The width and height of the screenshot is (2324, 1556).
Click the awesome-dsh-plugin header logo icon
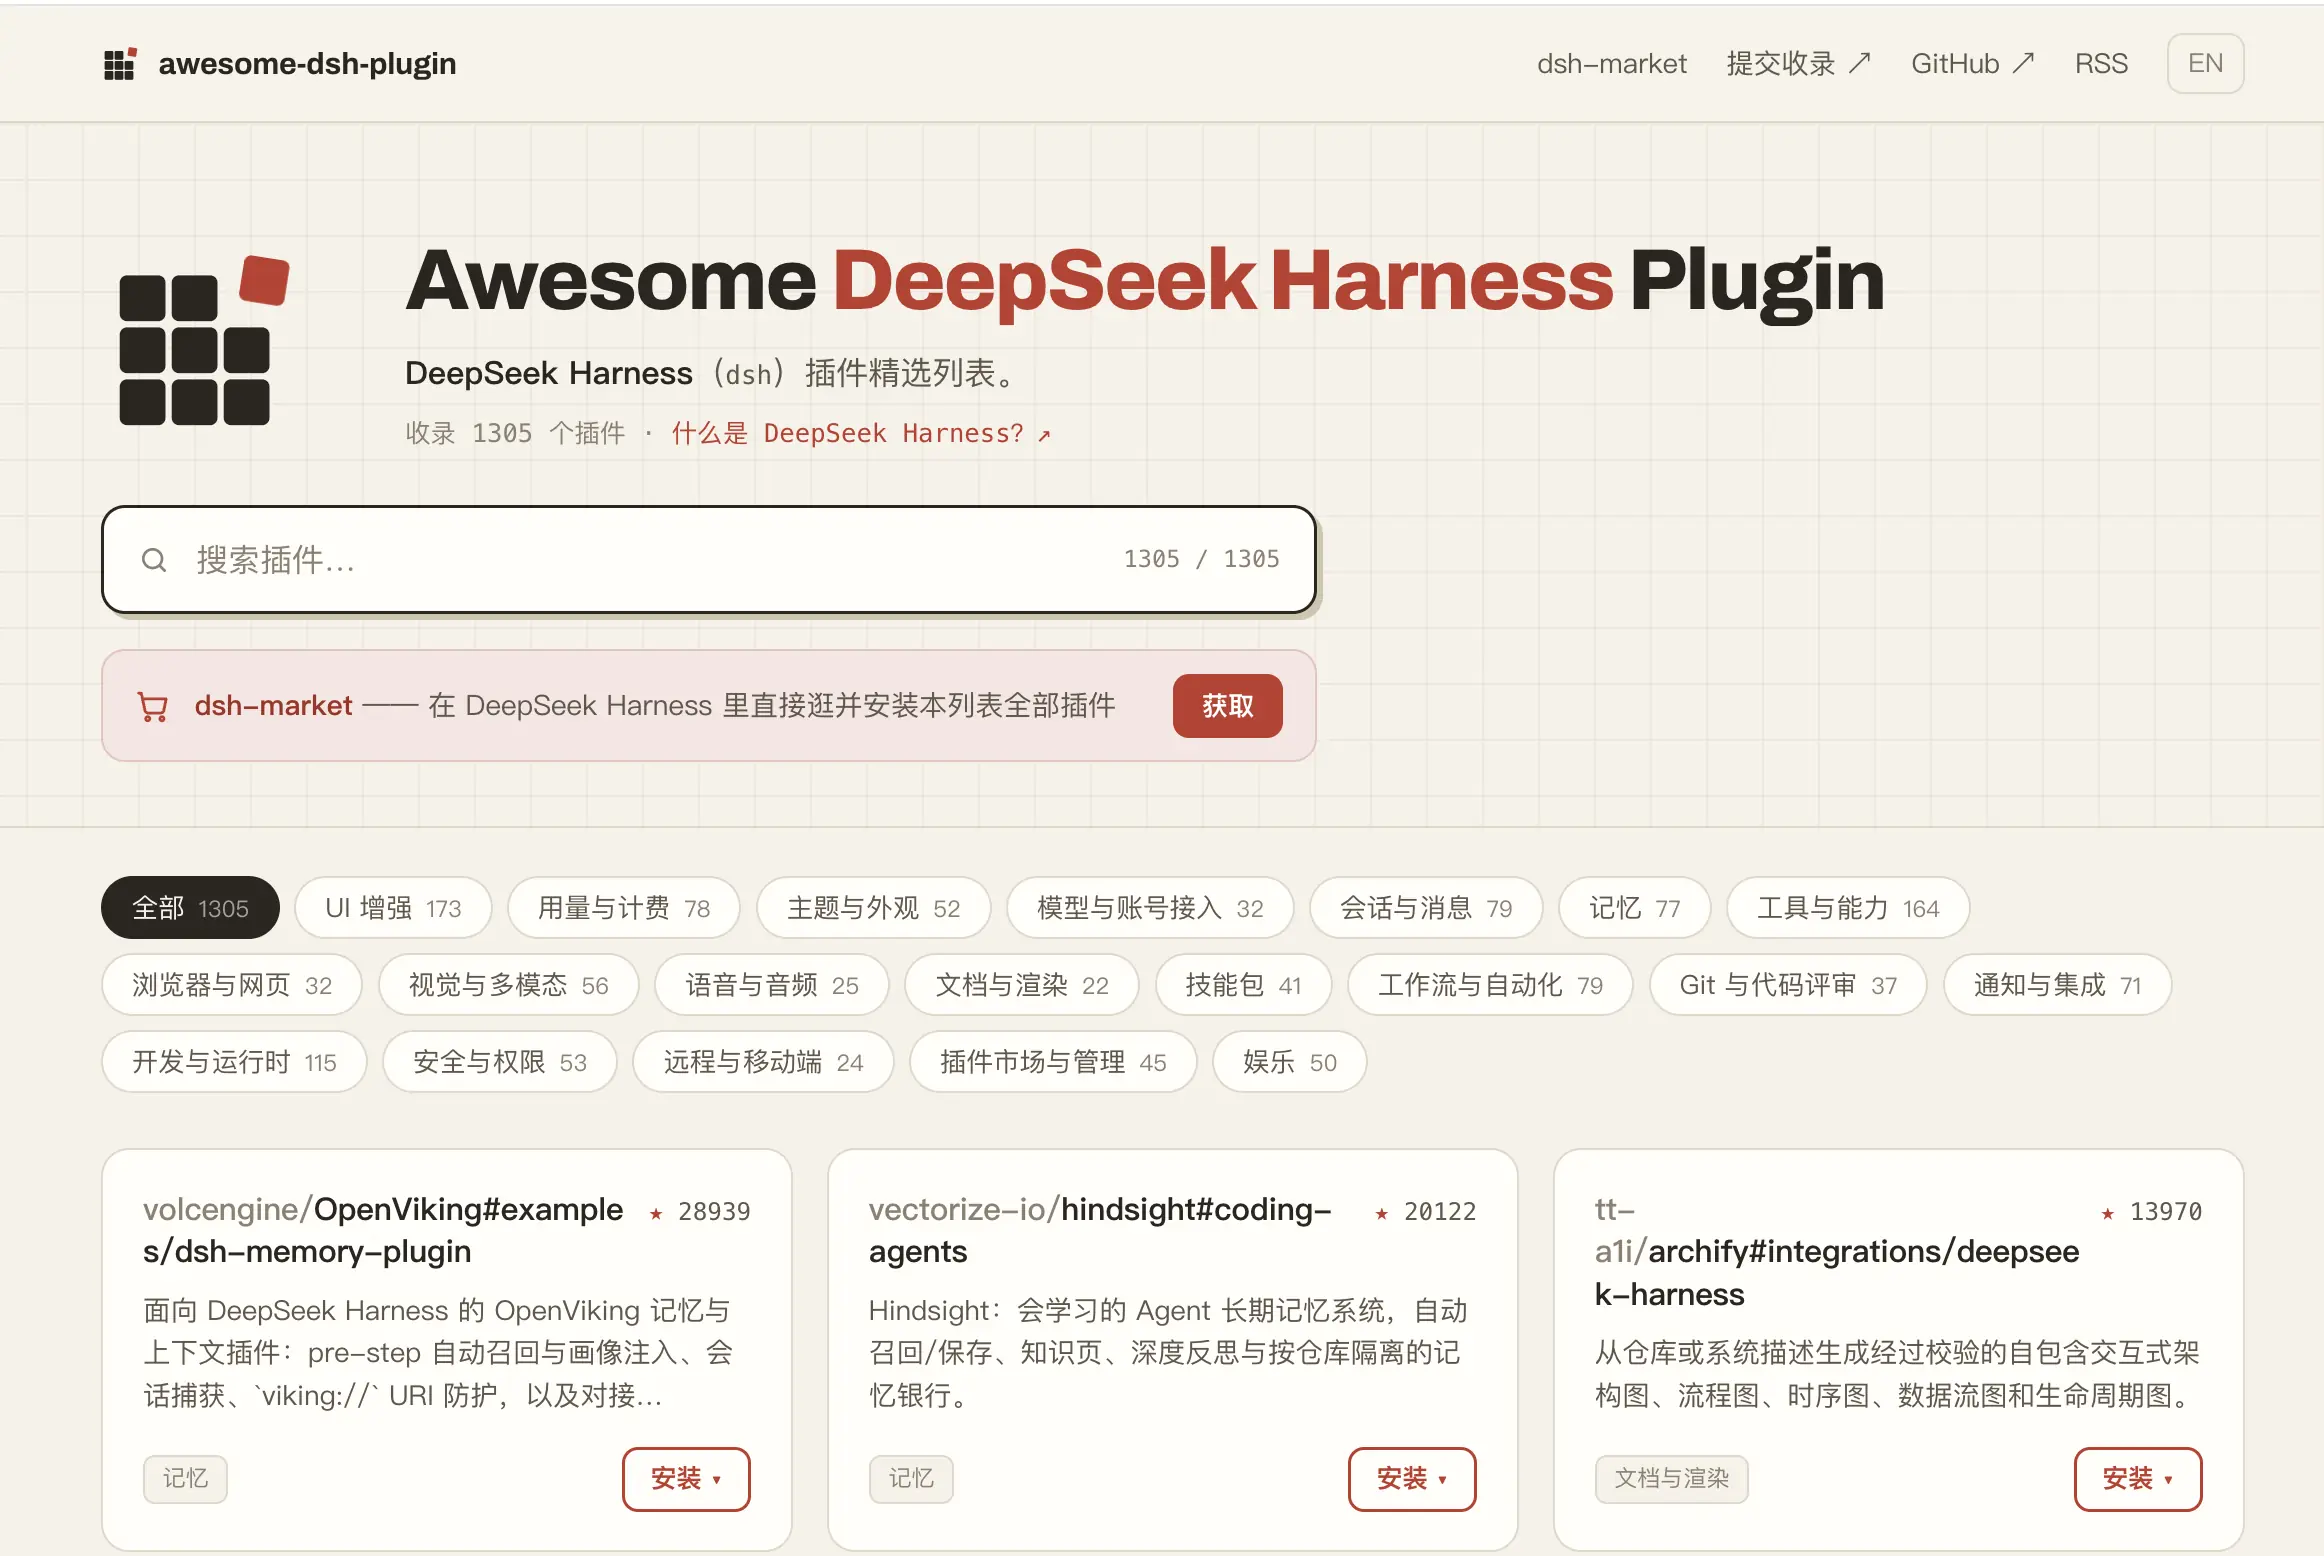[120, 64]
